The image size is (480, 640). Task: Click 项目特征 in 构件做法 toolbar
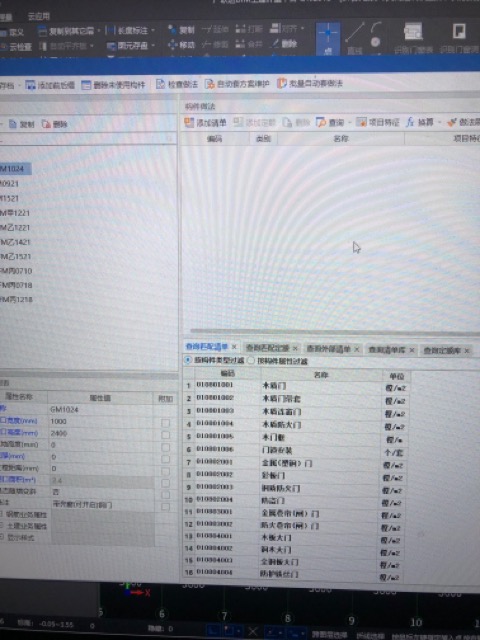click(378, 122)
